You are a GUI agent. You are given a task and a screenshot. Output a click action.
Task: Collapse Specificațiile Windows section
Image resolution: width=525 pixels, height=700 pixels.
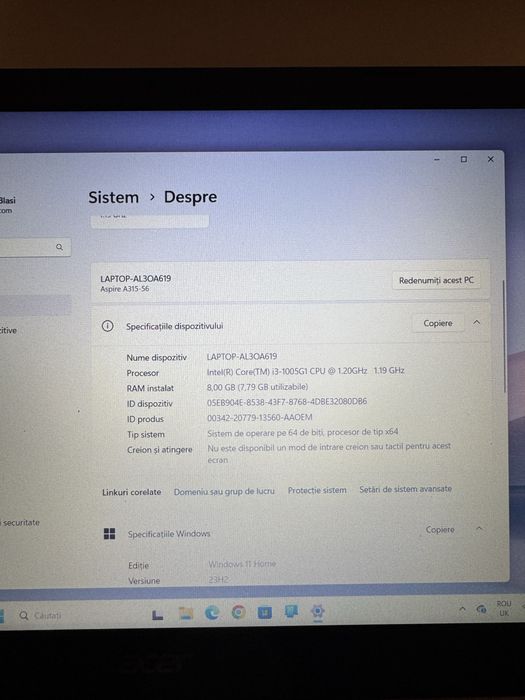click(479, 529)
